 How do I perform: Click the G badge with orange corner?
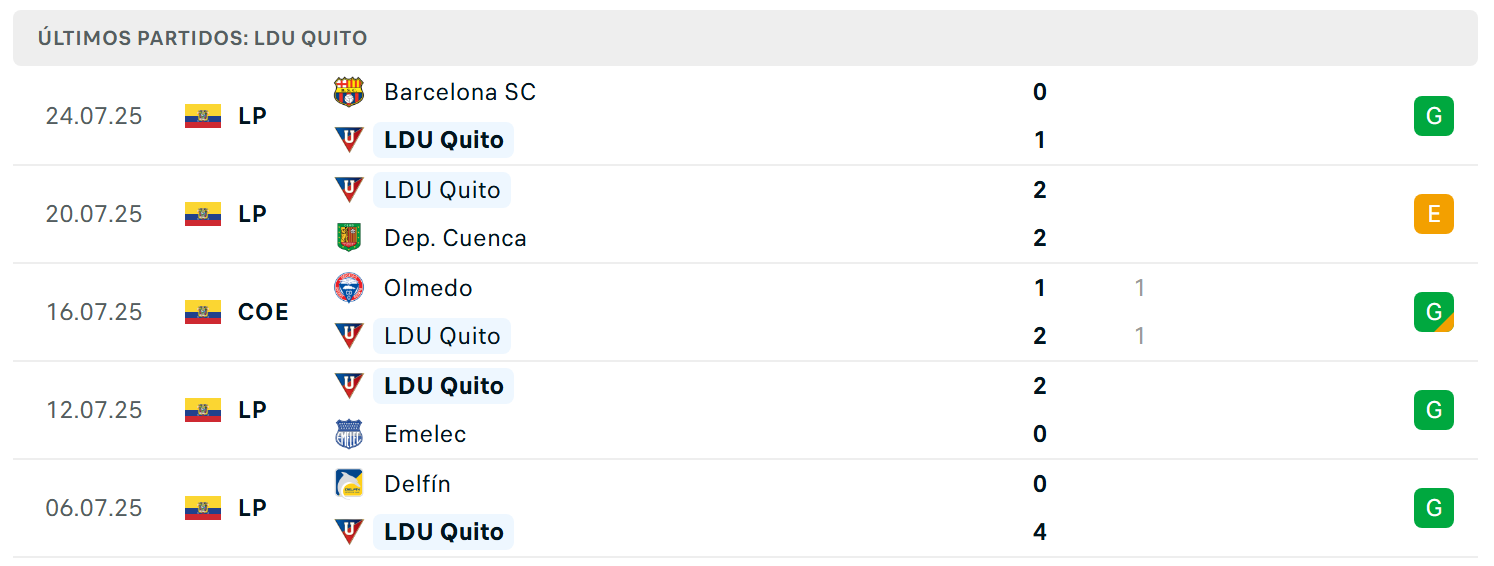click(x=1434, y=312)
